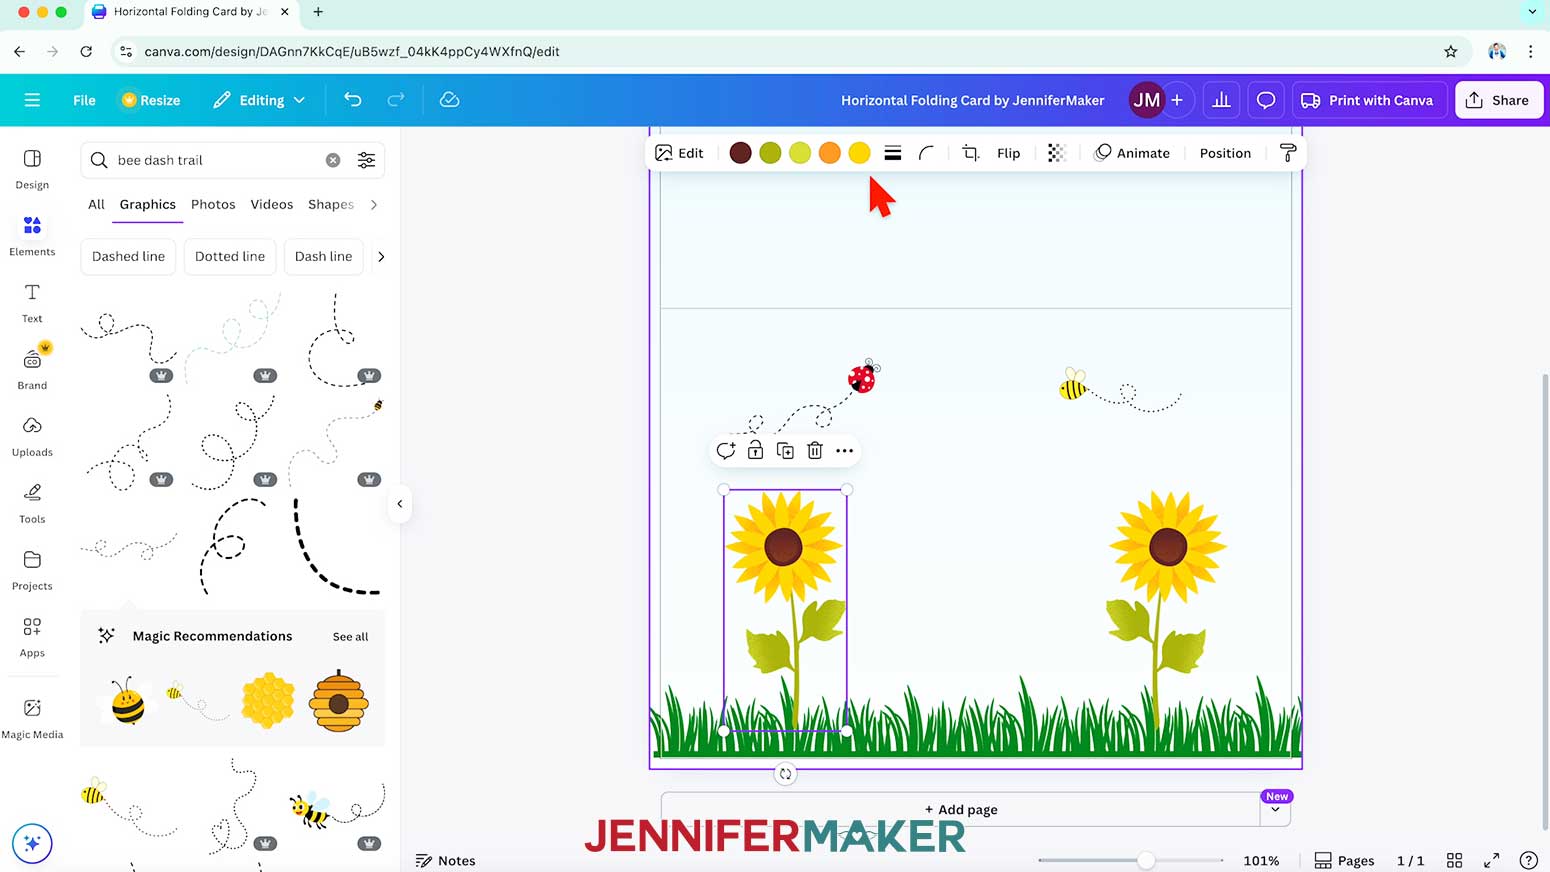Open Chrome's tab search dropdown

coord(1531,12)
